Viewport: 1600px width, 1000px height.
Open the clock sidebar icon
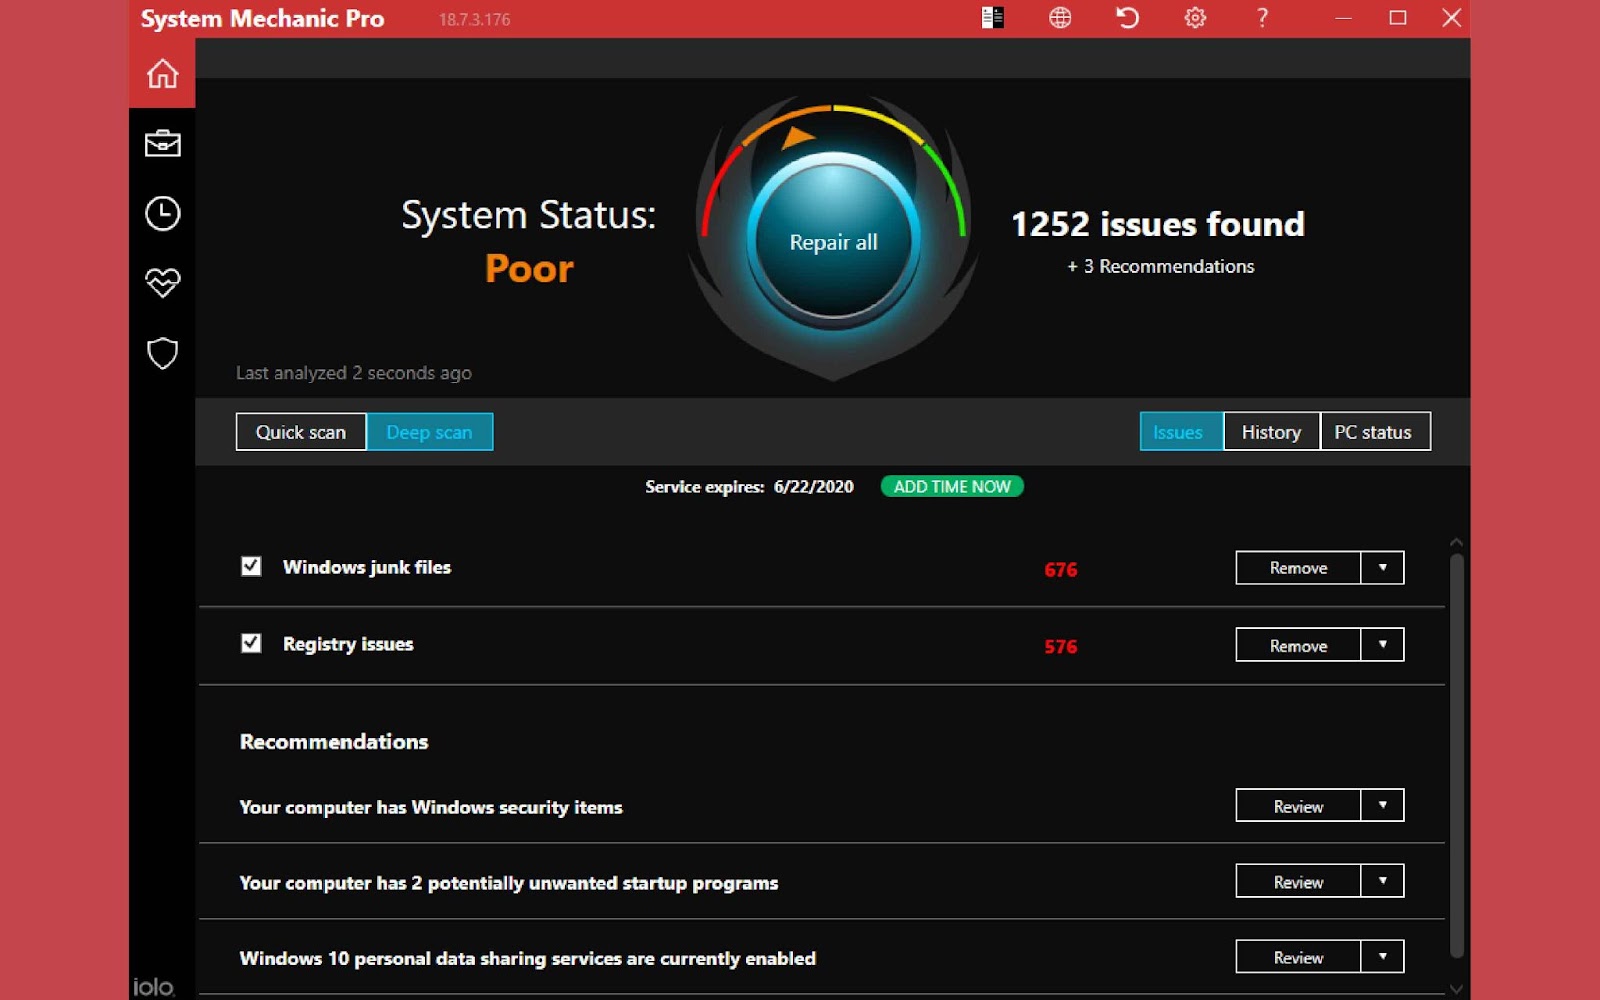pyautogui.click(x=162, y=213)
